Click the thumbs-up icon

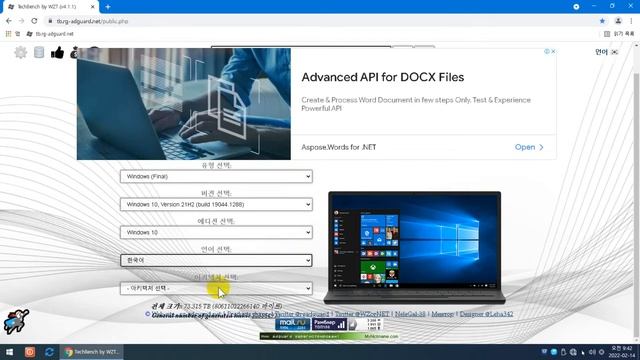point(57,52)
